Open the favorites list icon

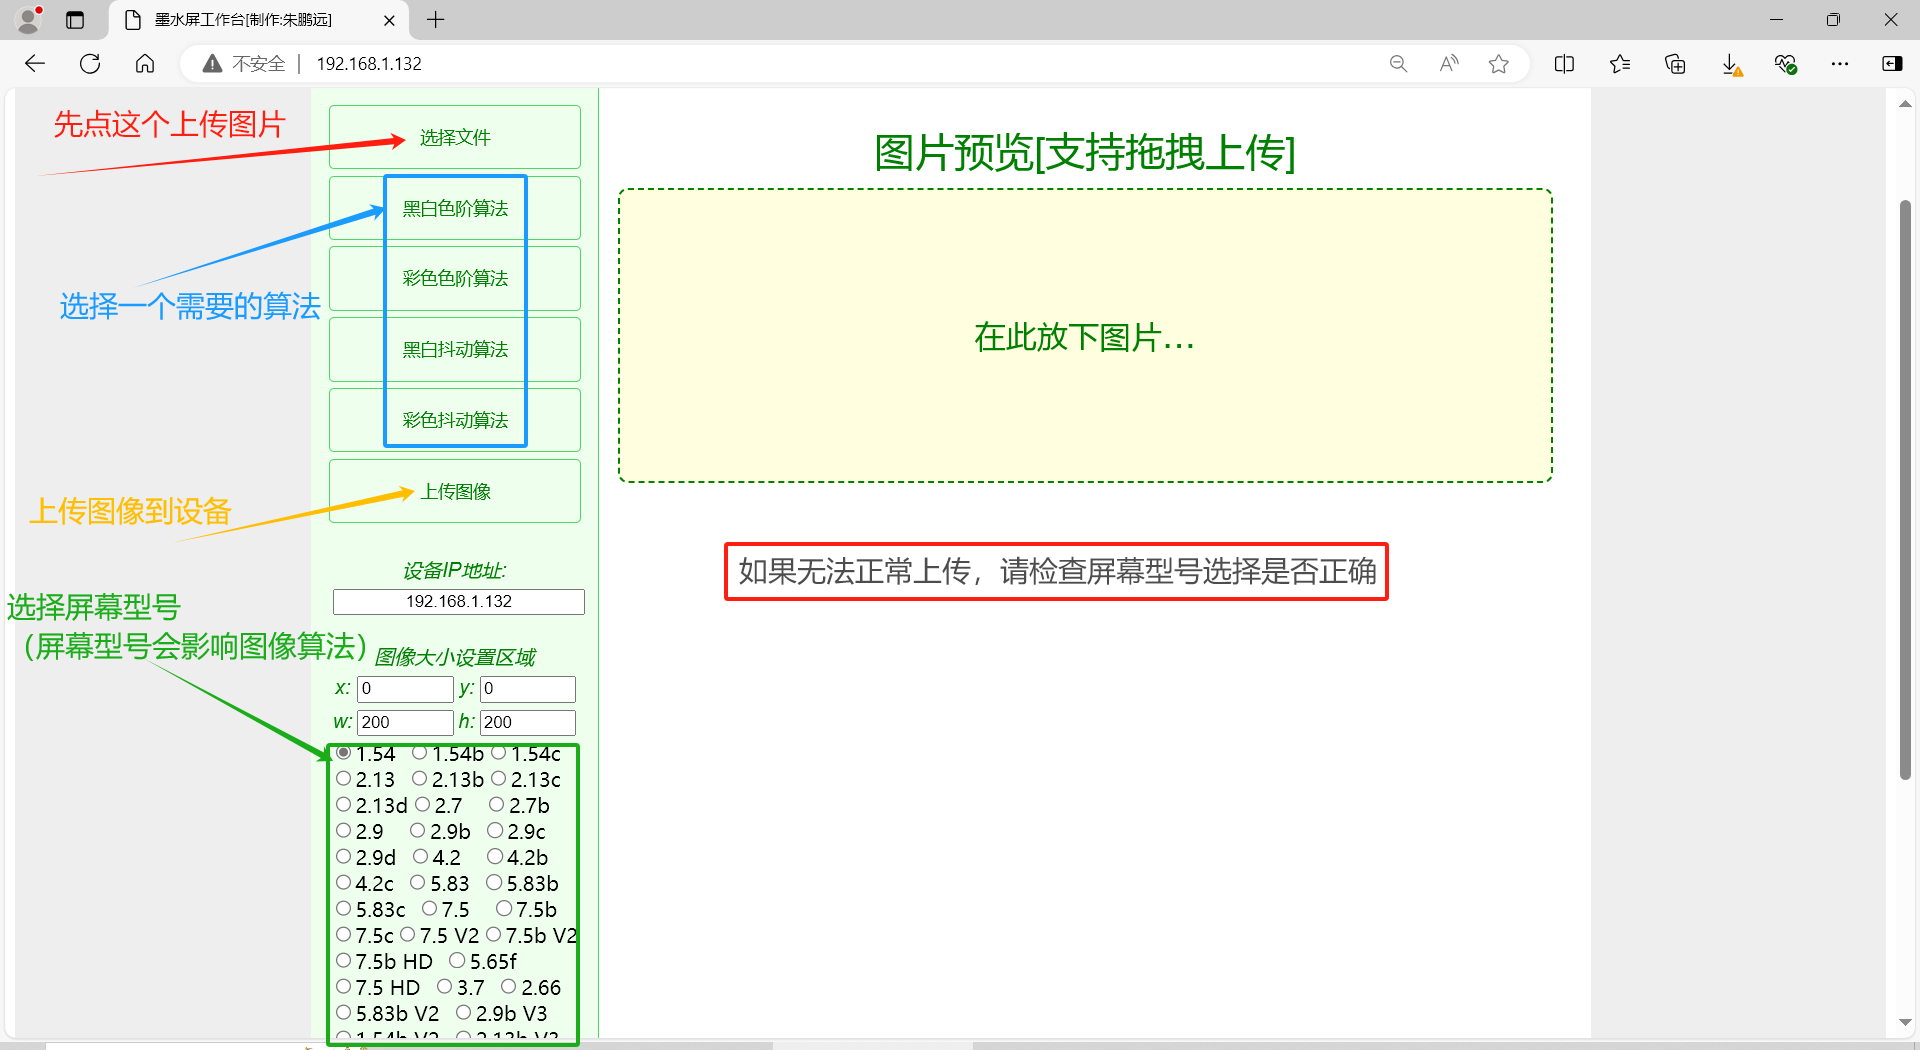click(x=1620, y=64)
